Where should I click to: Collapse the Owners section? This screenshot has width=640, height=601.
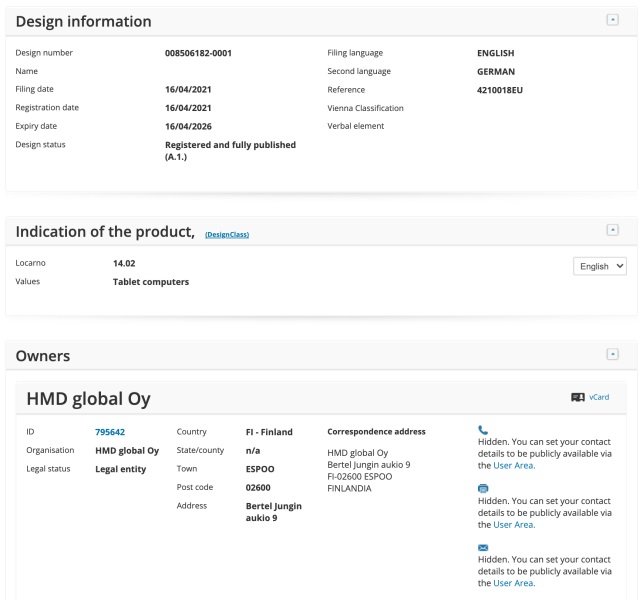(612, 354)
